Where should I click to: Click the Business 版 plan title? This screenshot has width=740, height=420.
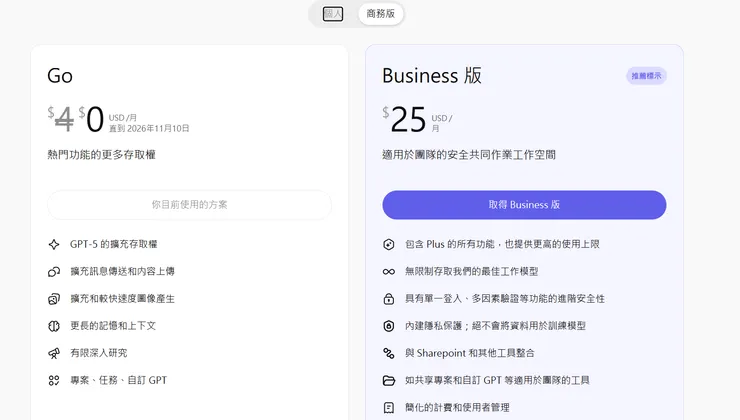pyautogui.click(x=432, y=76)
